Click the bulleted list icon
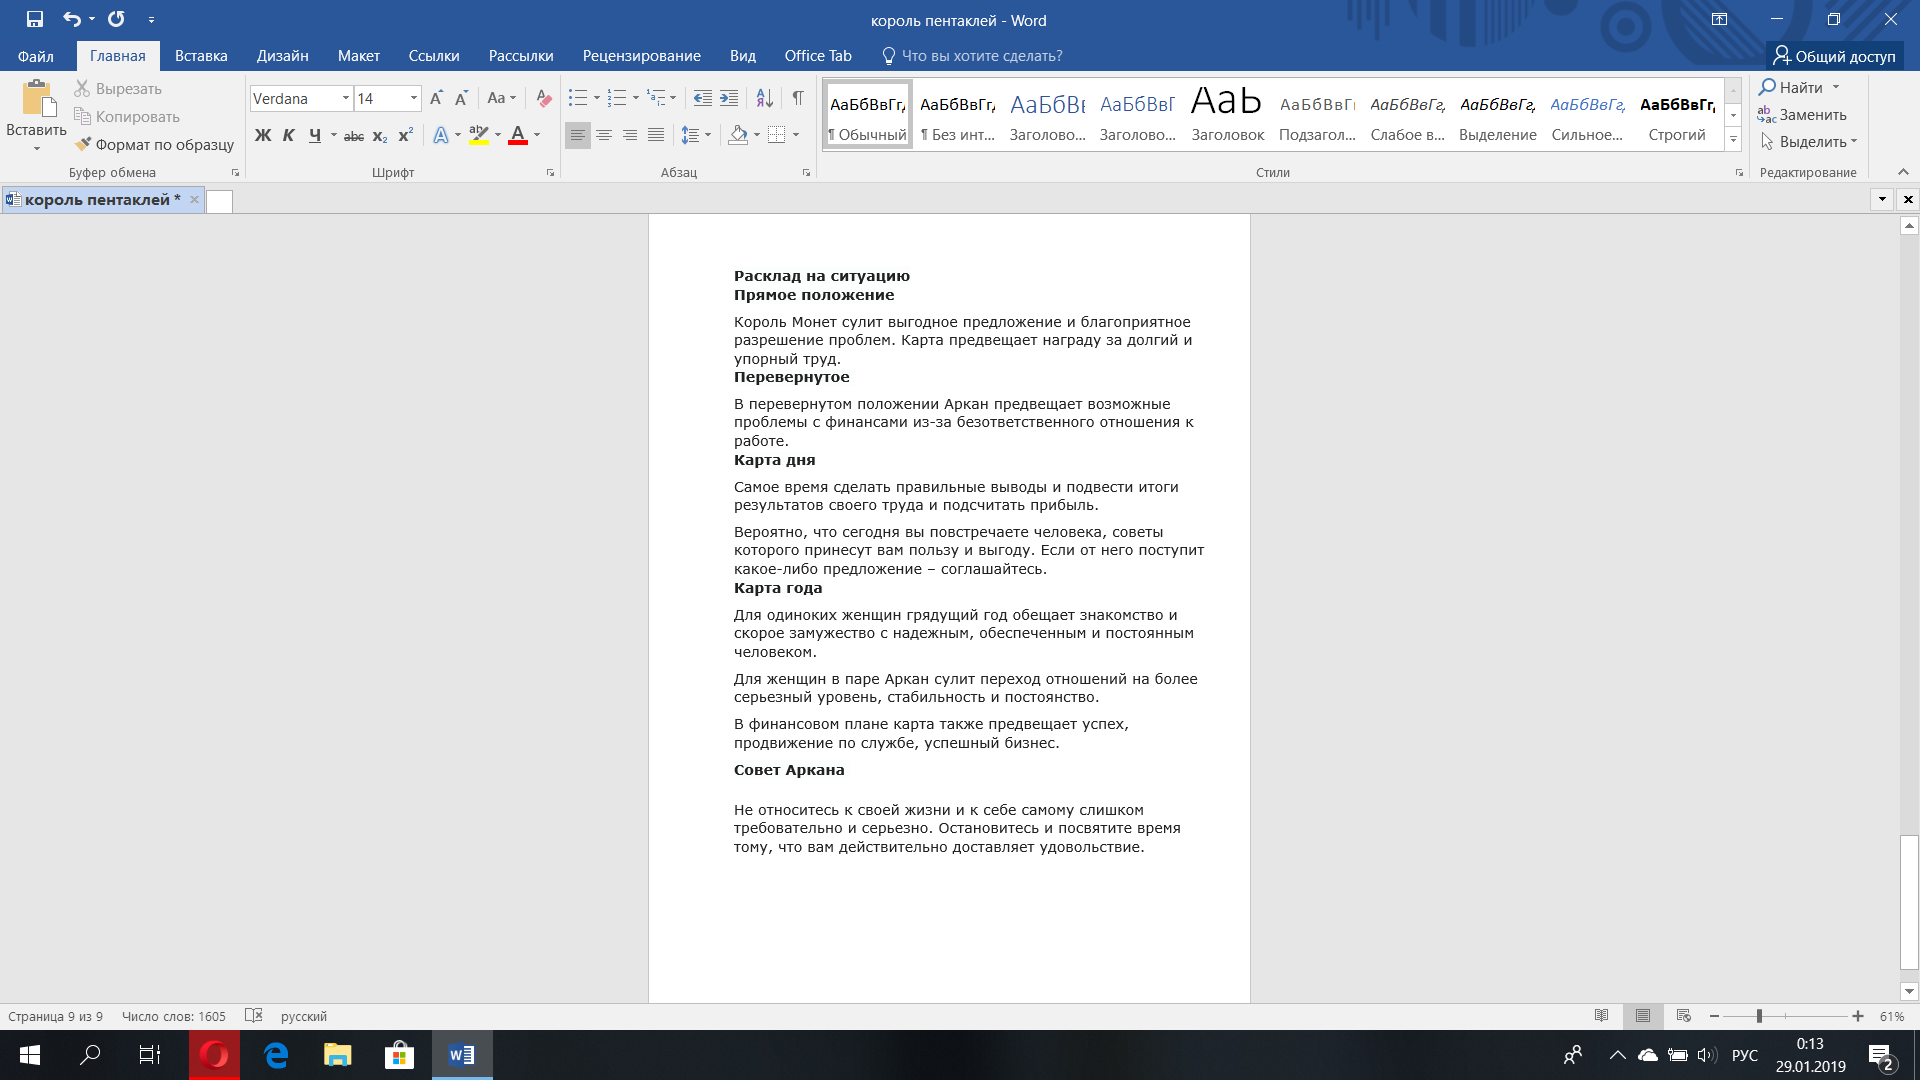The image size is (1920, 1080). pyautogui.click(x=577, y=98)
